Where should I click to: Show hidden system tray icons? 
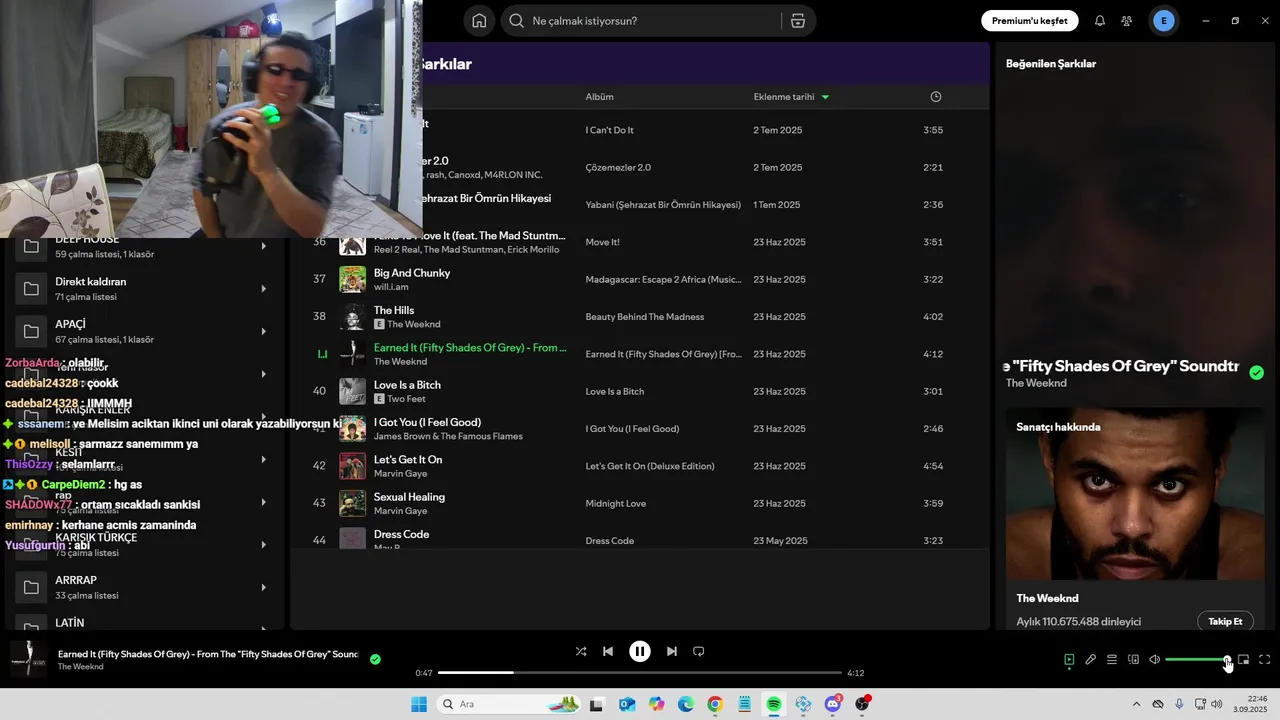point(1136,704)
